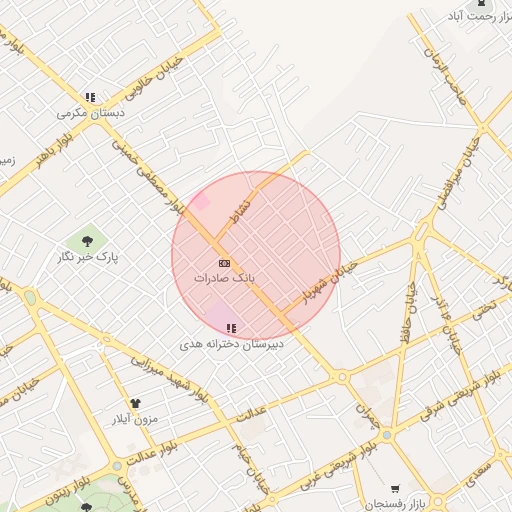Click the monument icon at مزار رحمت آباد

[x=481, y=3]
